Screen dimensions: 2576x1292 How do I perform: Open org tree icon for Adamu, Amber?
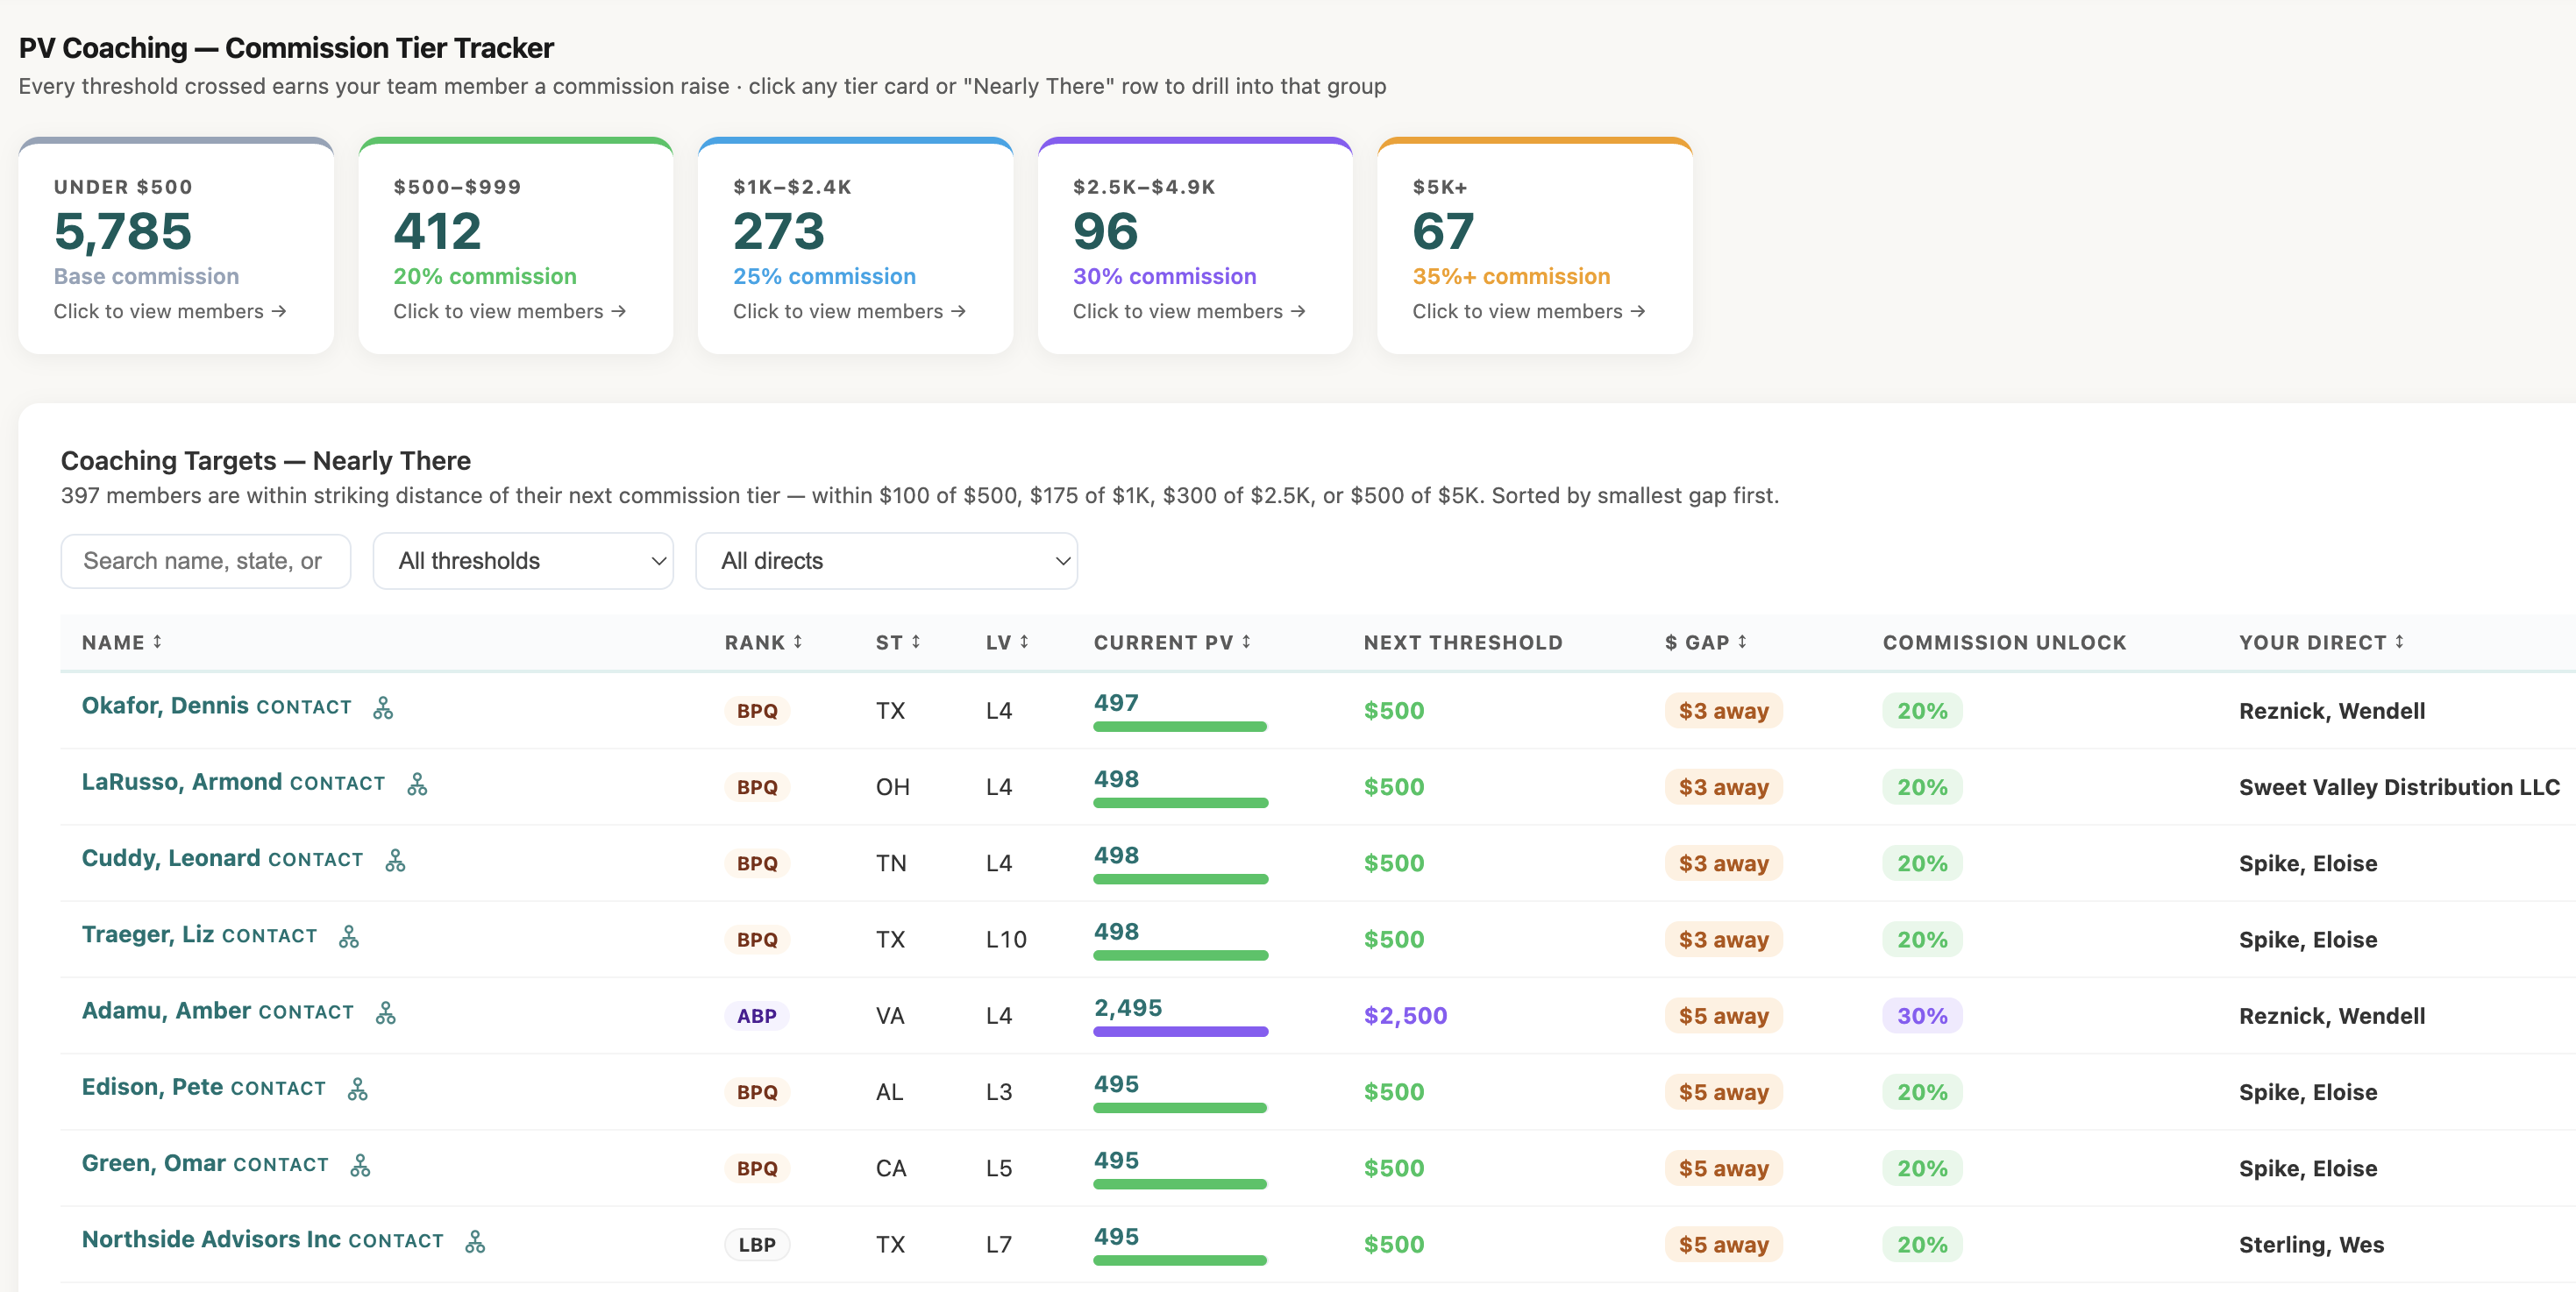pos(385,1013)
